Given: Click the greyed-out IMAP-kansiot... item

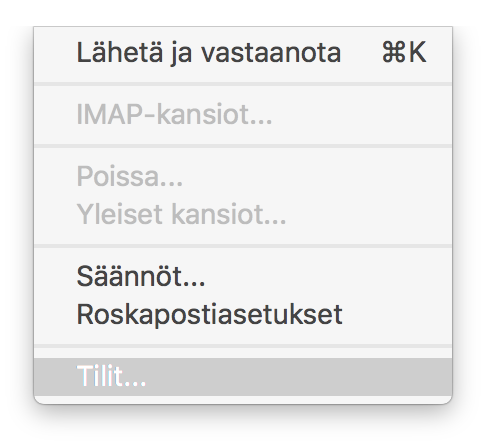Looking at the screenshot, I should point(243,115).
